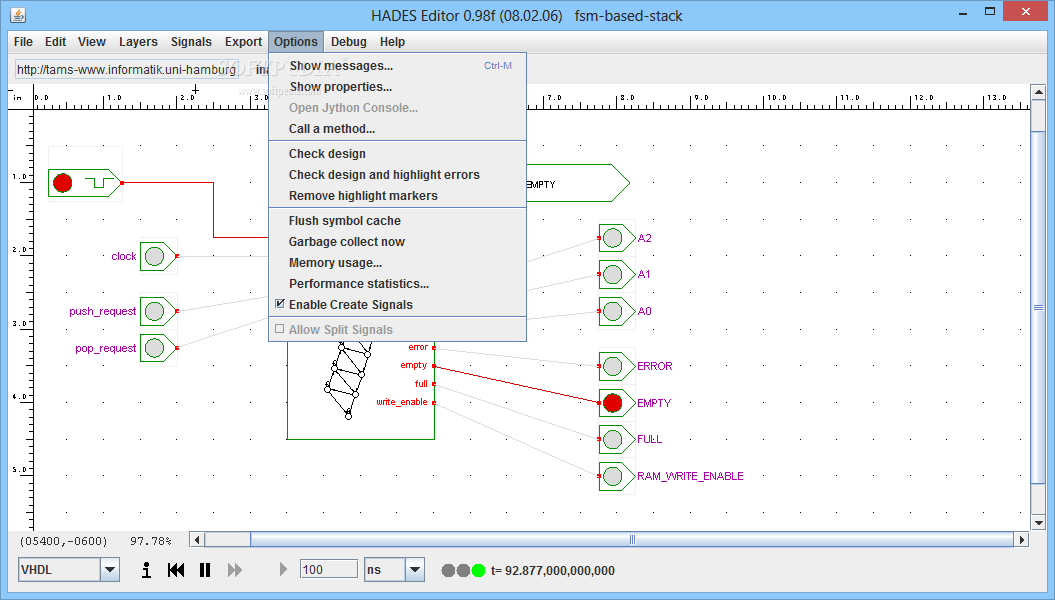Open the Layers menu

[x=138, y=42]
